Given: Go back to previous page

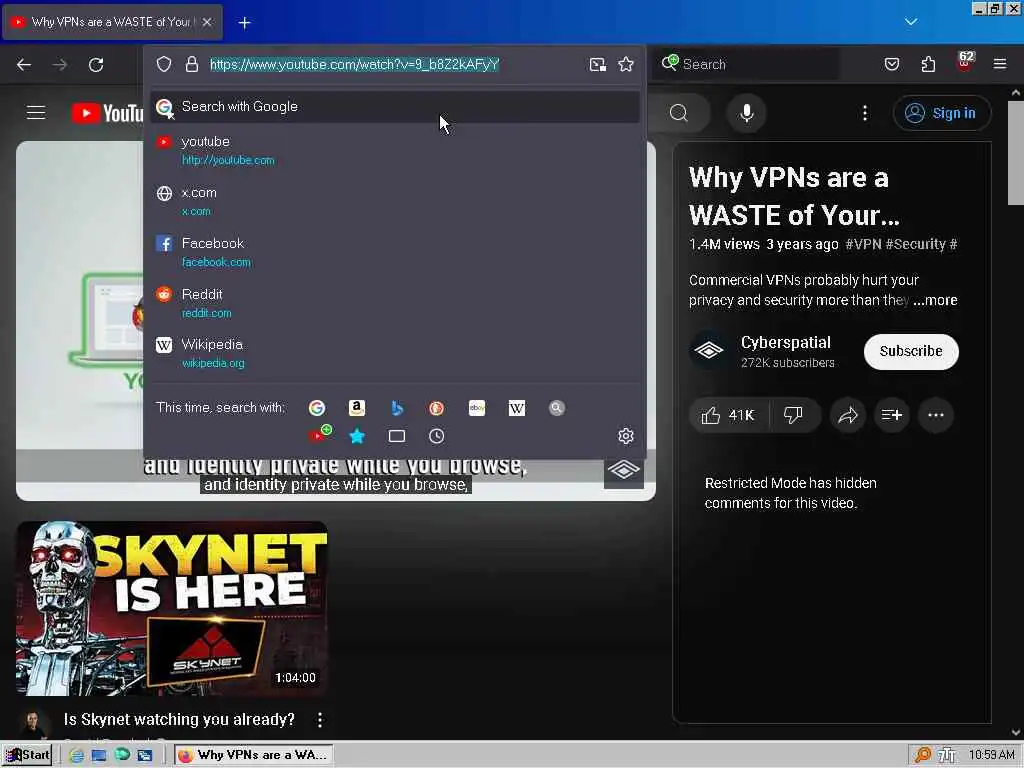Looking at the screenshot, I should point(24,64).
